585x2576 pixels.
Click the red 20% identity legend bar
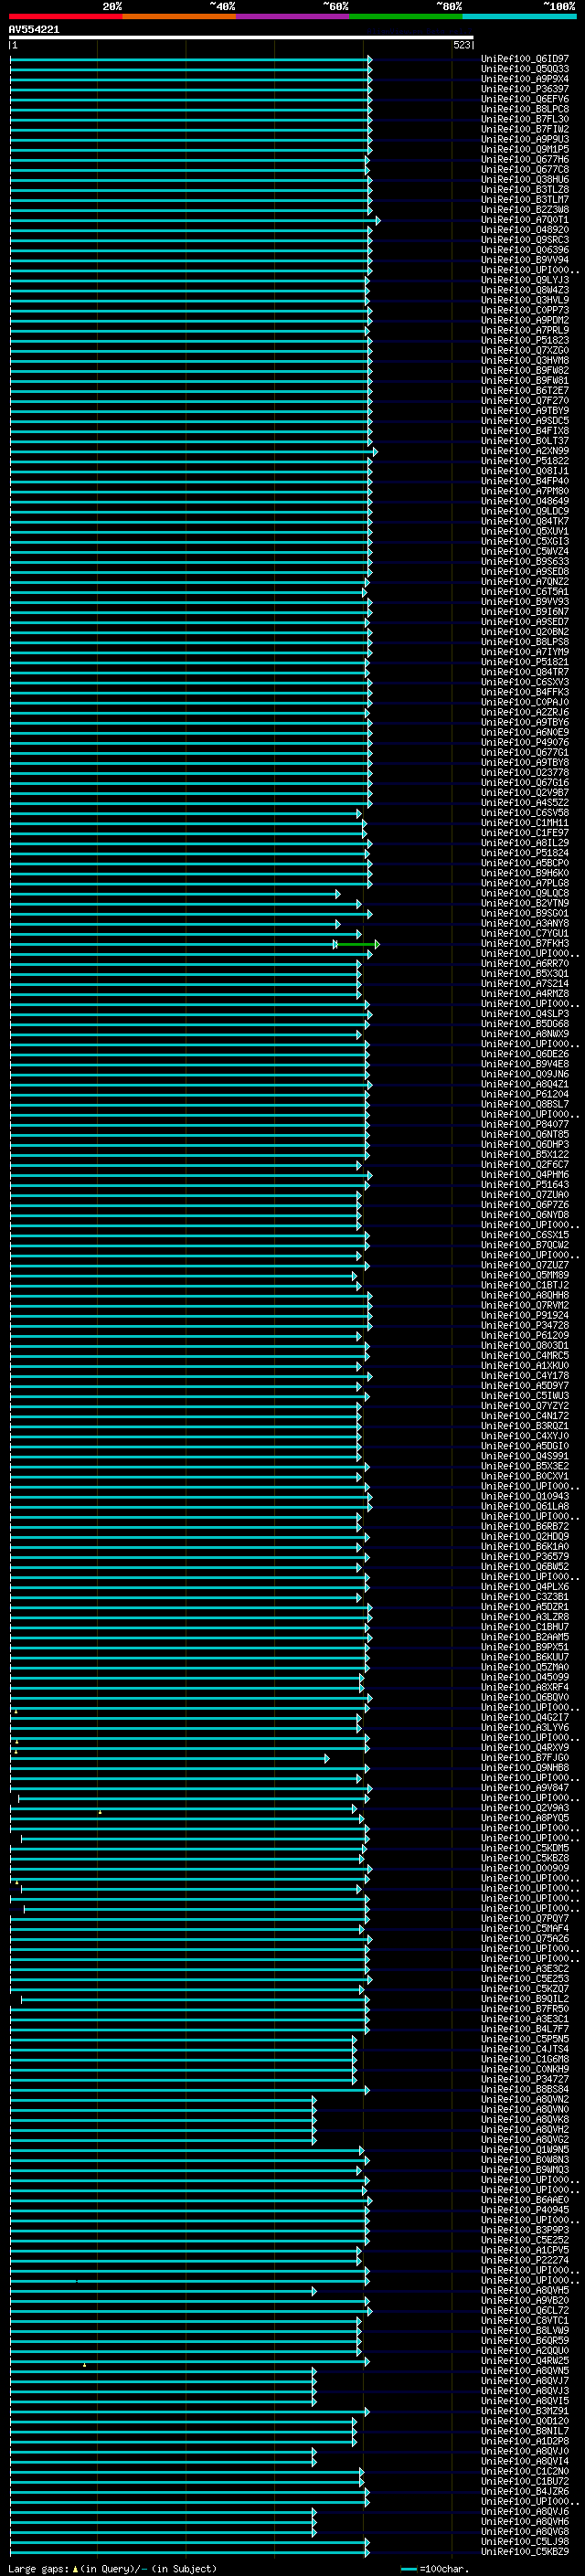click(x=65, y=16)
